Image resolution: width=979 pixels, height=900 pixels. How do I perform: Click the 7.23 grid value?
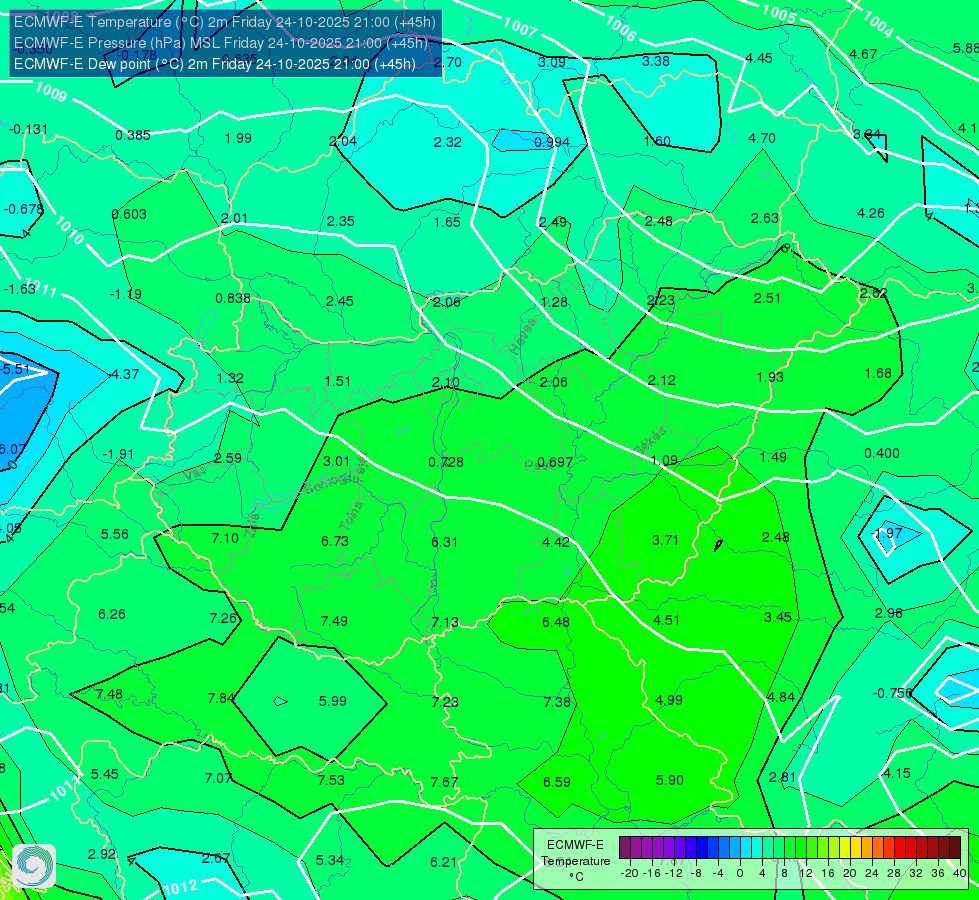pyautogui.click(x=445, y=702)
